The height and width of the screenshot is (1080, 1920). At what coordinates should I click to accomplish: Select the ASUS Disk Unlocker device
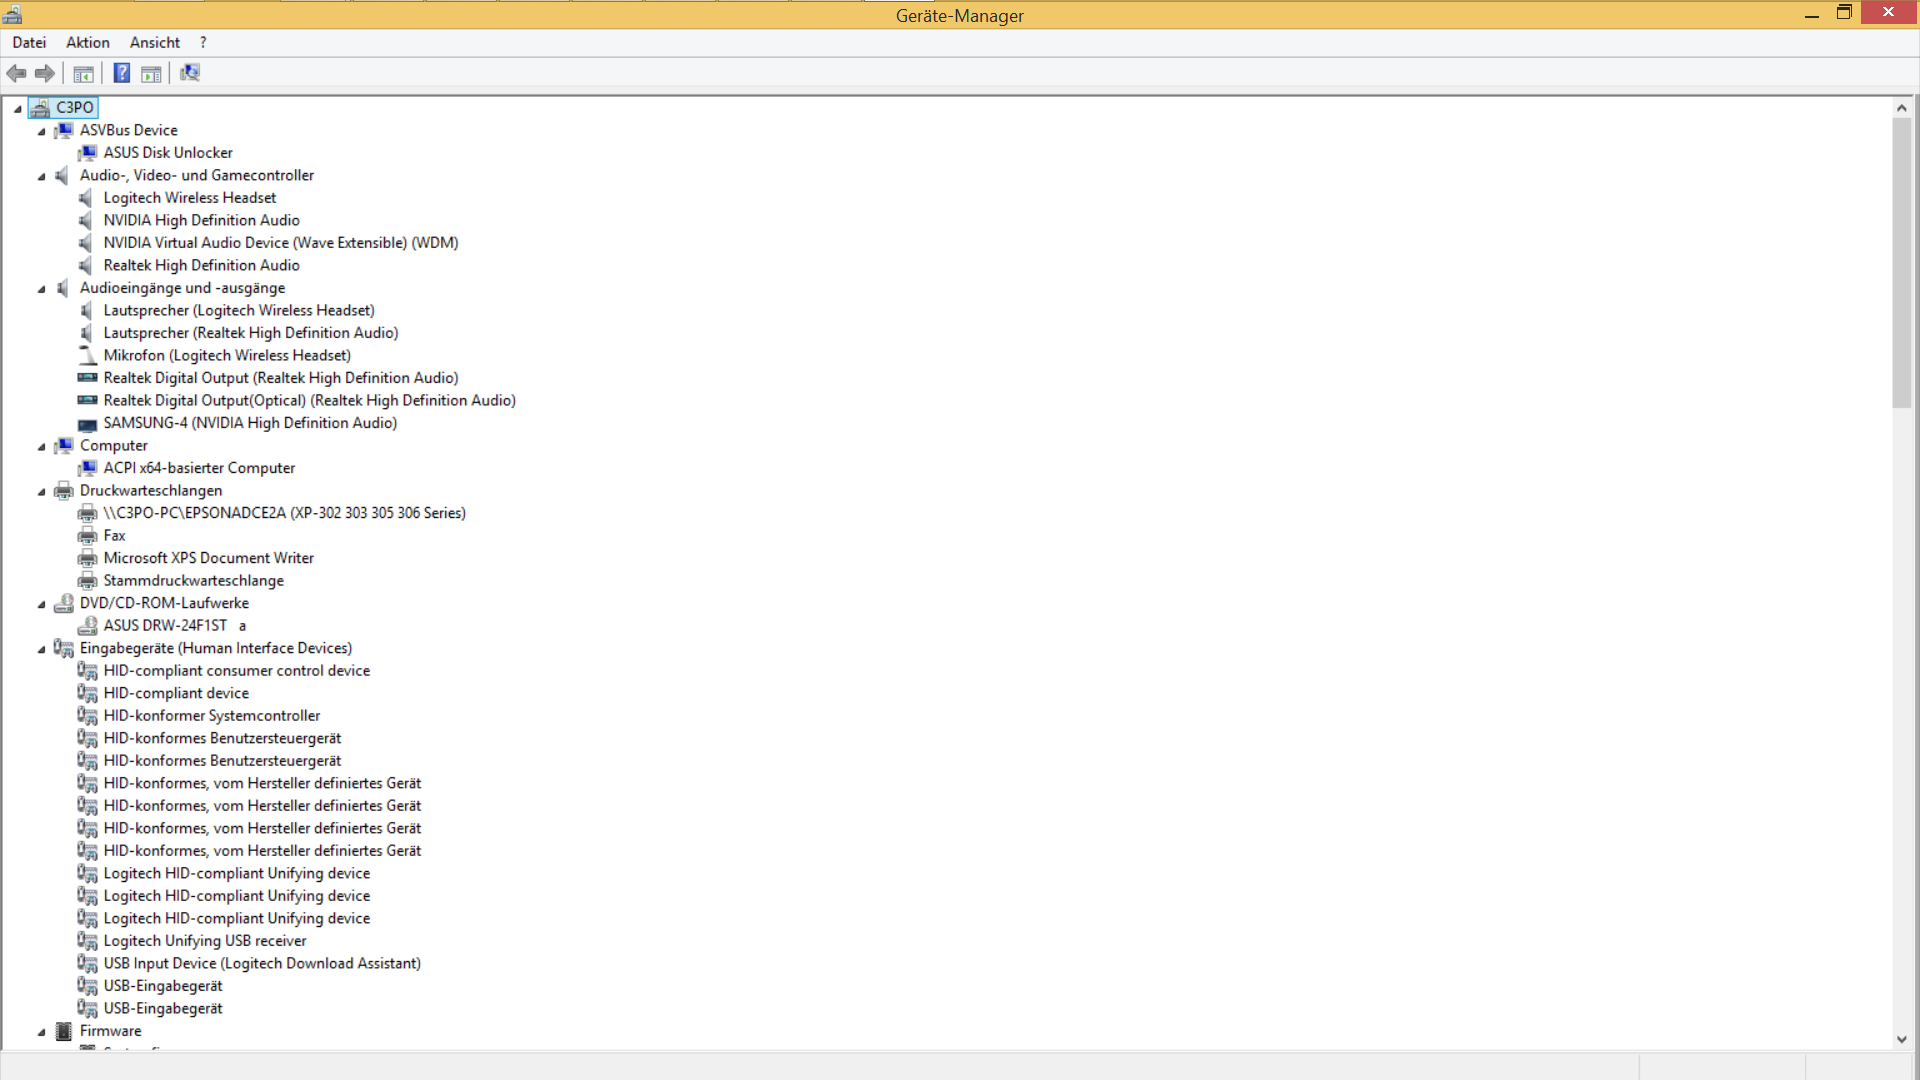pyautogui.click(x=168, y=153)
